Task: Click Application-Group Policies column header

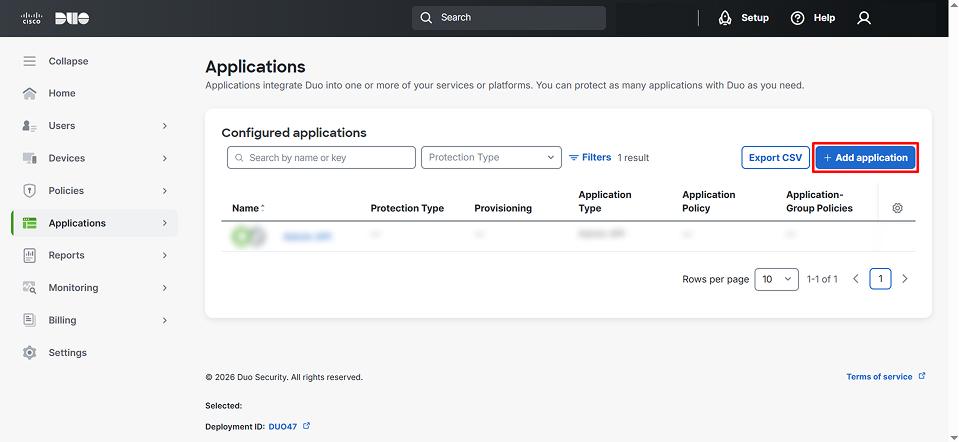Action: point(820,202)
